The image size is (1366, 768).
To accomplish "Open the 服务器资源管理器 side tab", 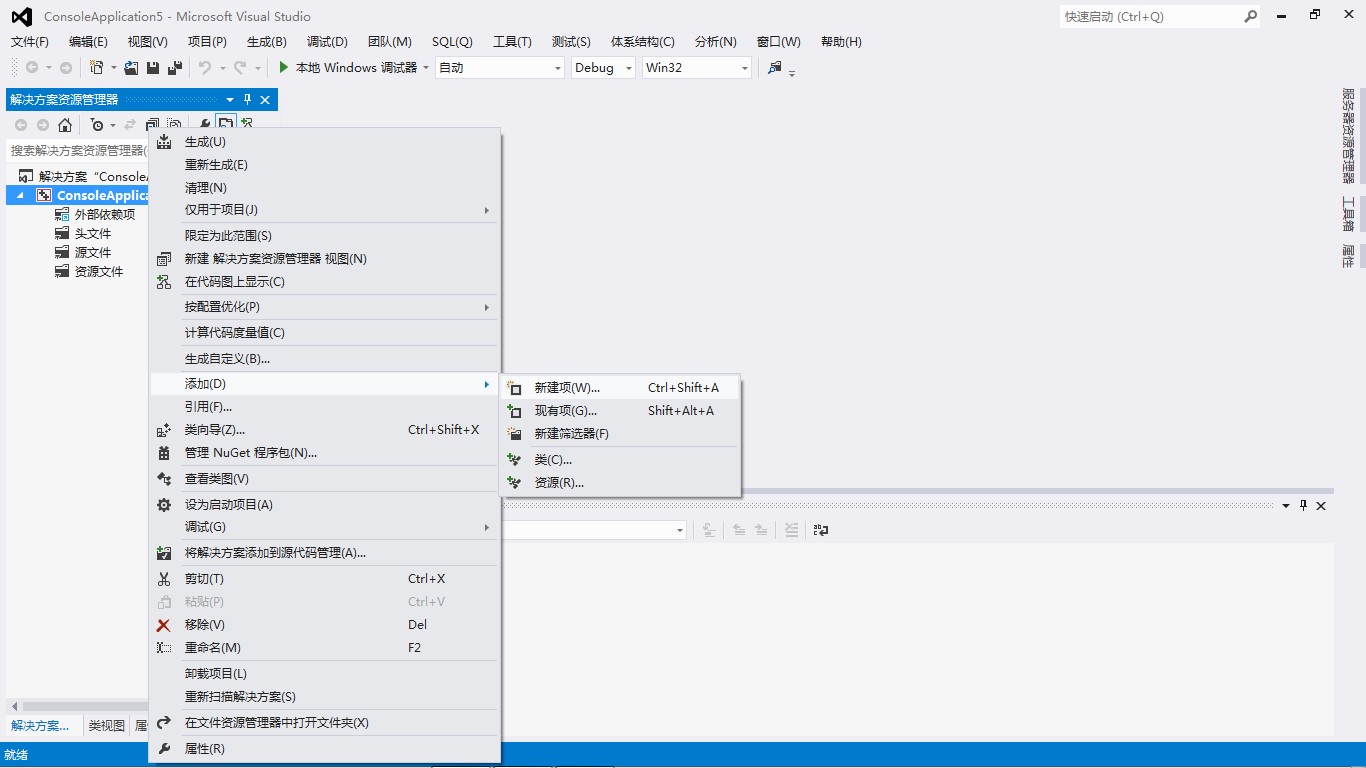I will tap(1348, 136).
